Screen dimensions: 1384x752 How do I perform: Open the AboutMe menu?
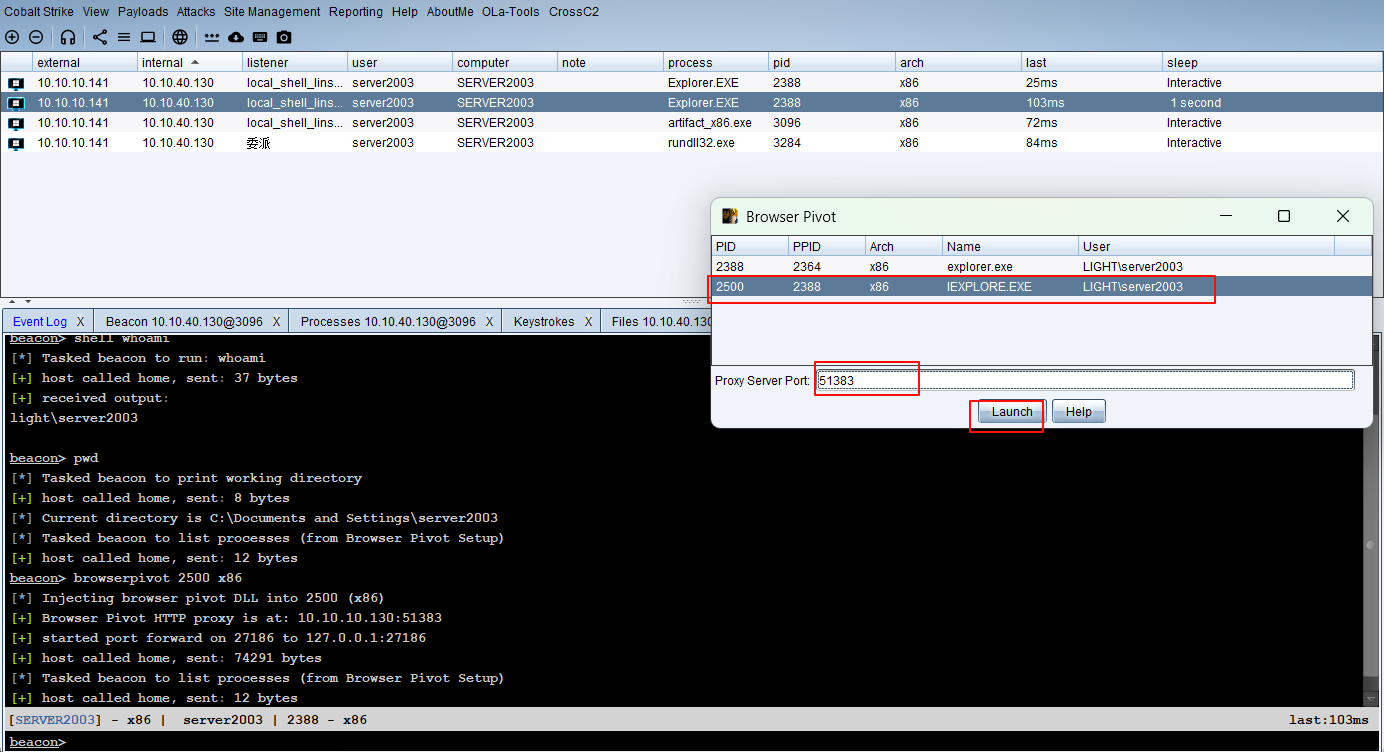pyautogui.click(x=450, y=12)
